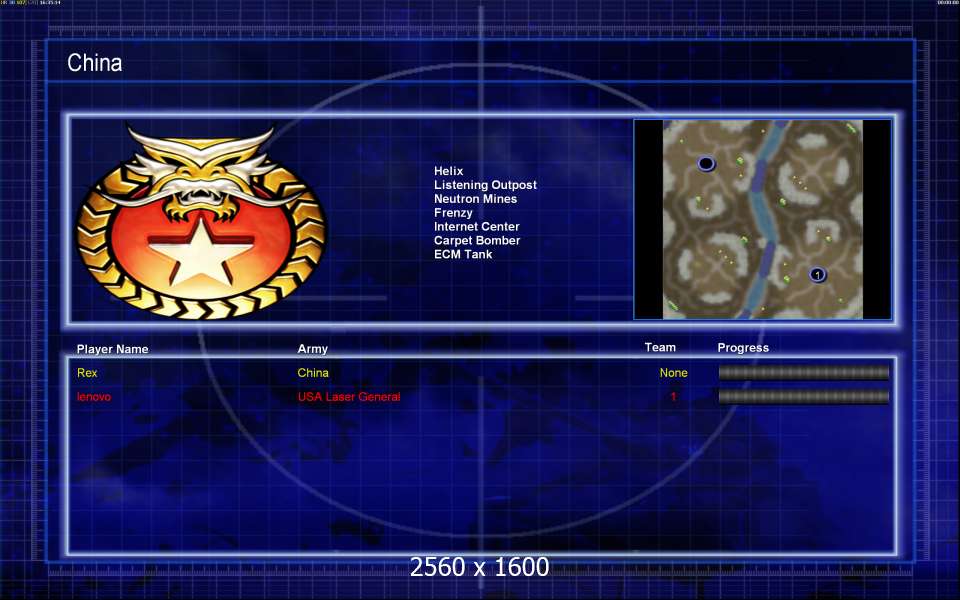Click the 'Team' column header
The image size is (960, 600).
point(660,347)
